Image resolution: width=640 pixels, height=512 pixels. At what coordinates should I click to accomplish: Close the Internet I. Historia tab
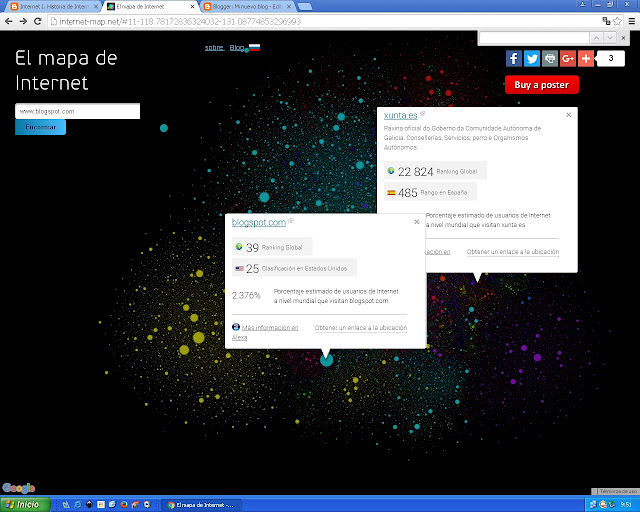[x=96, y=7]
